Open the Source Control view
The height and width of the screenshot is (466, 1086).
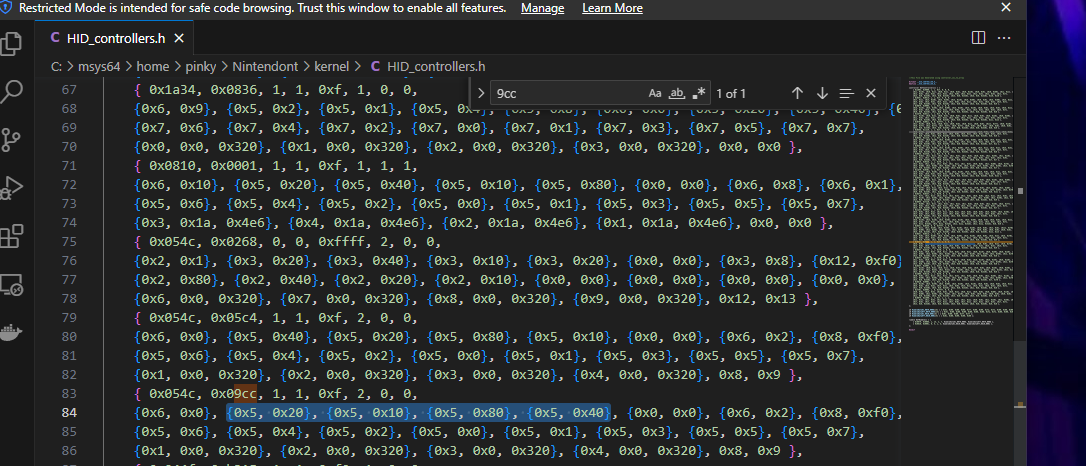pyautogui.click(x=12, y=139)
